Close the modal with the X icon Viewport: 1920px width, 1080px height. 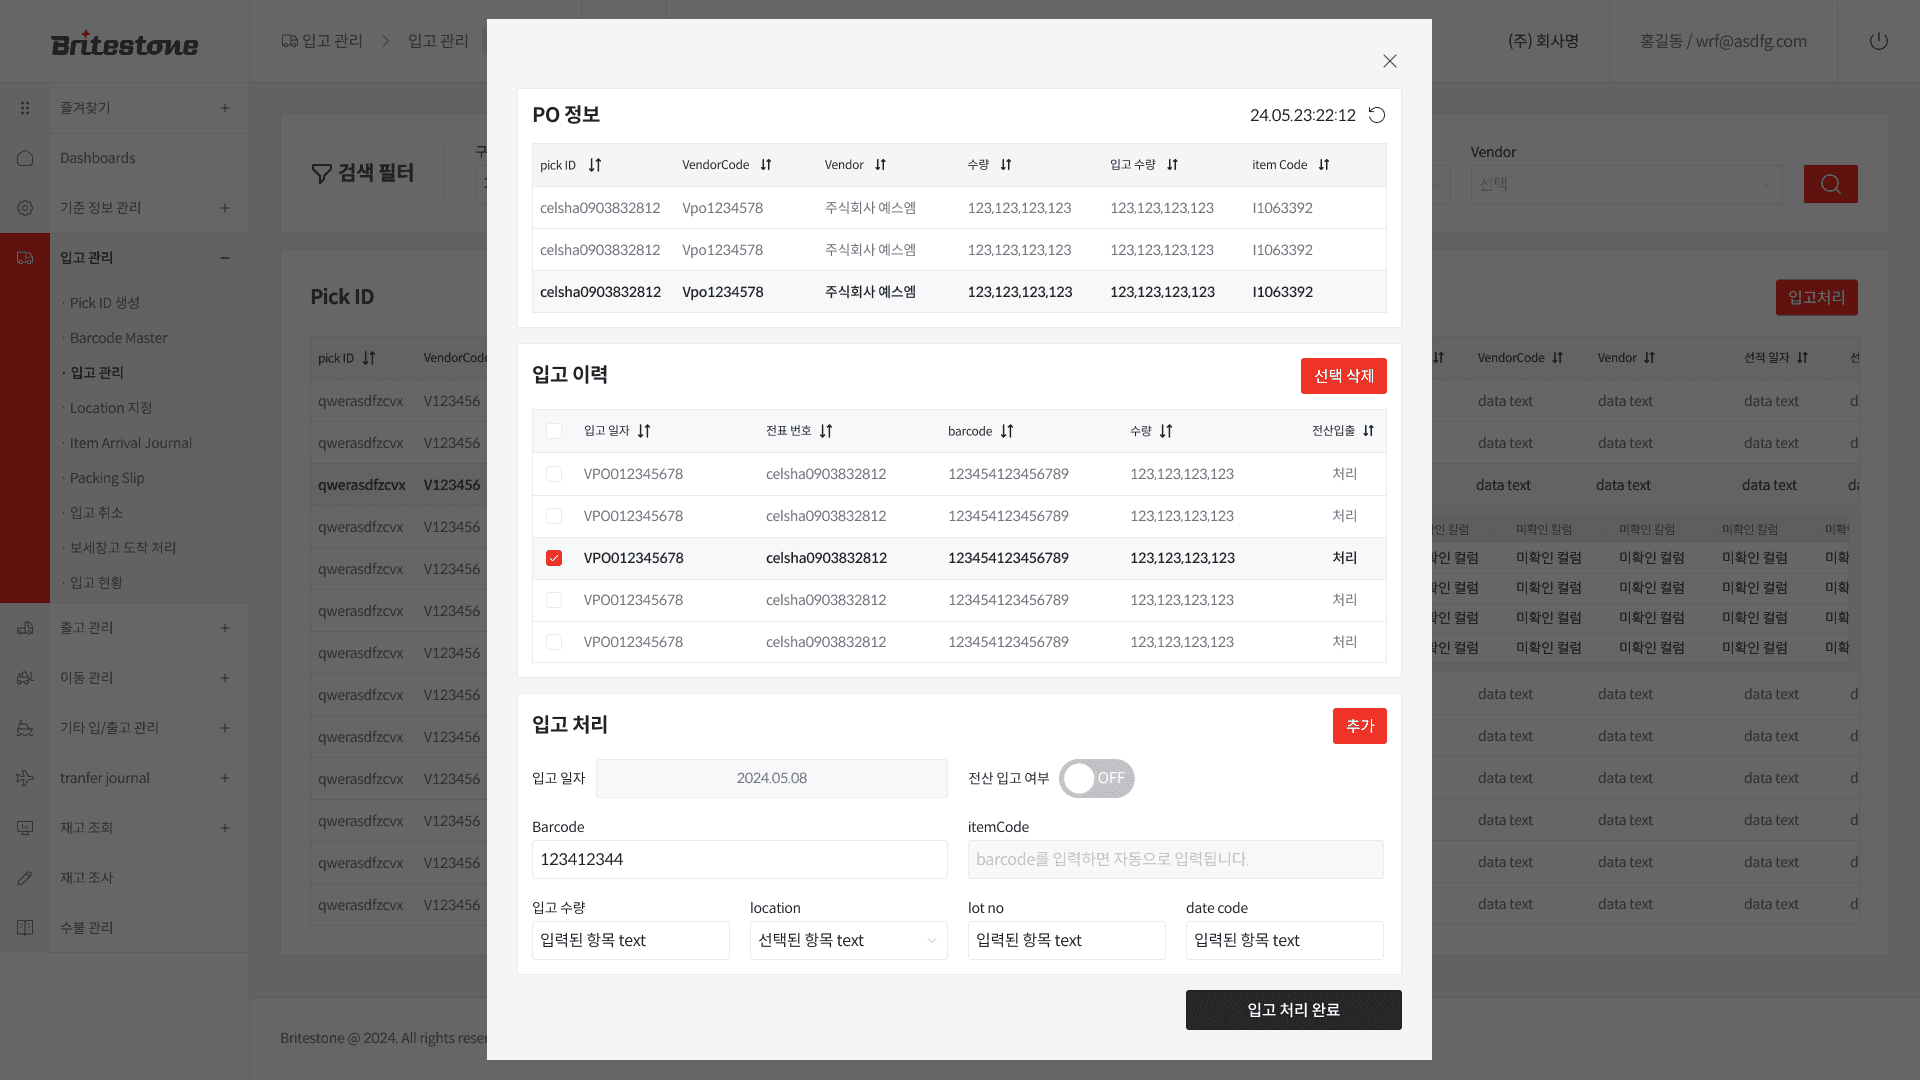[x=1390, y=61]
